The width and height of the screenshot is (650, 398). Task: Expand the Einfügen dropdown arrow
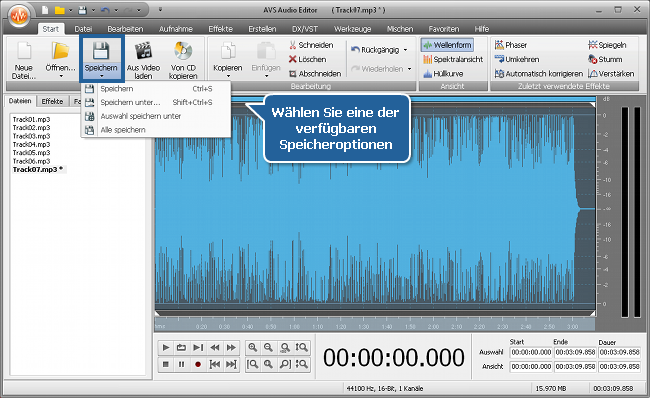click(266, 76)
